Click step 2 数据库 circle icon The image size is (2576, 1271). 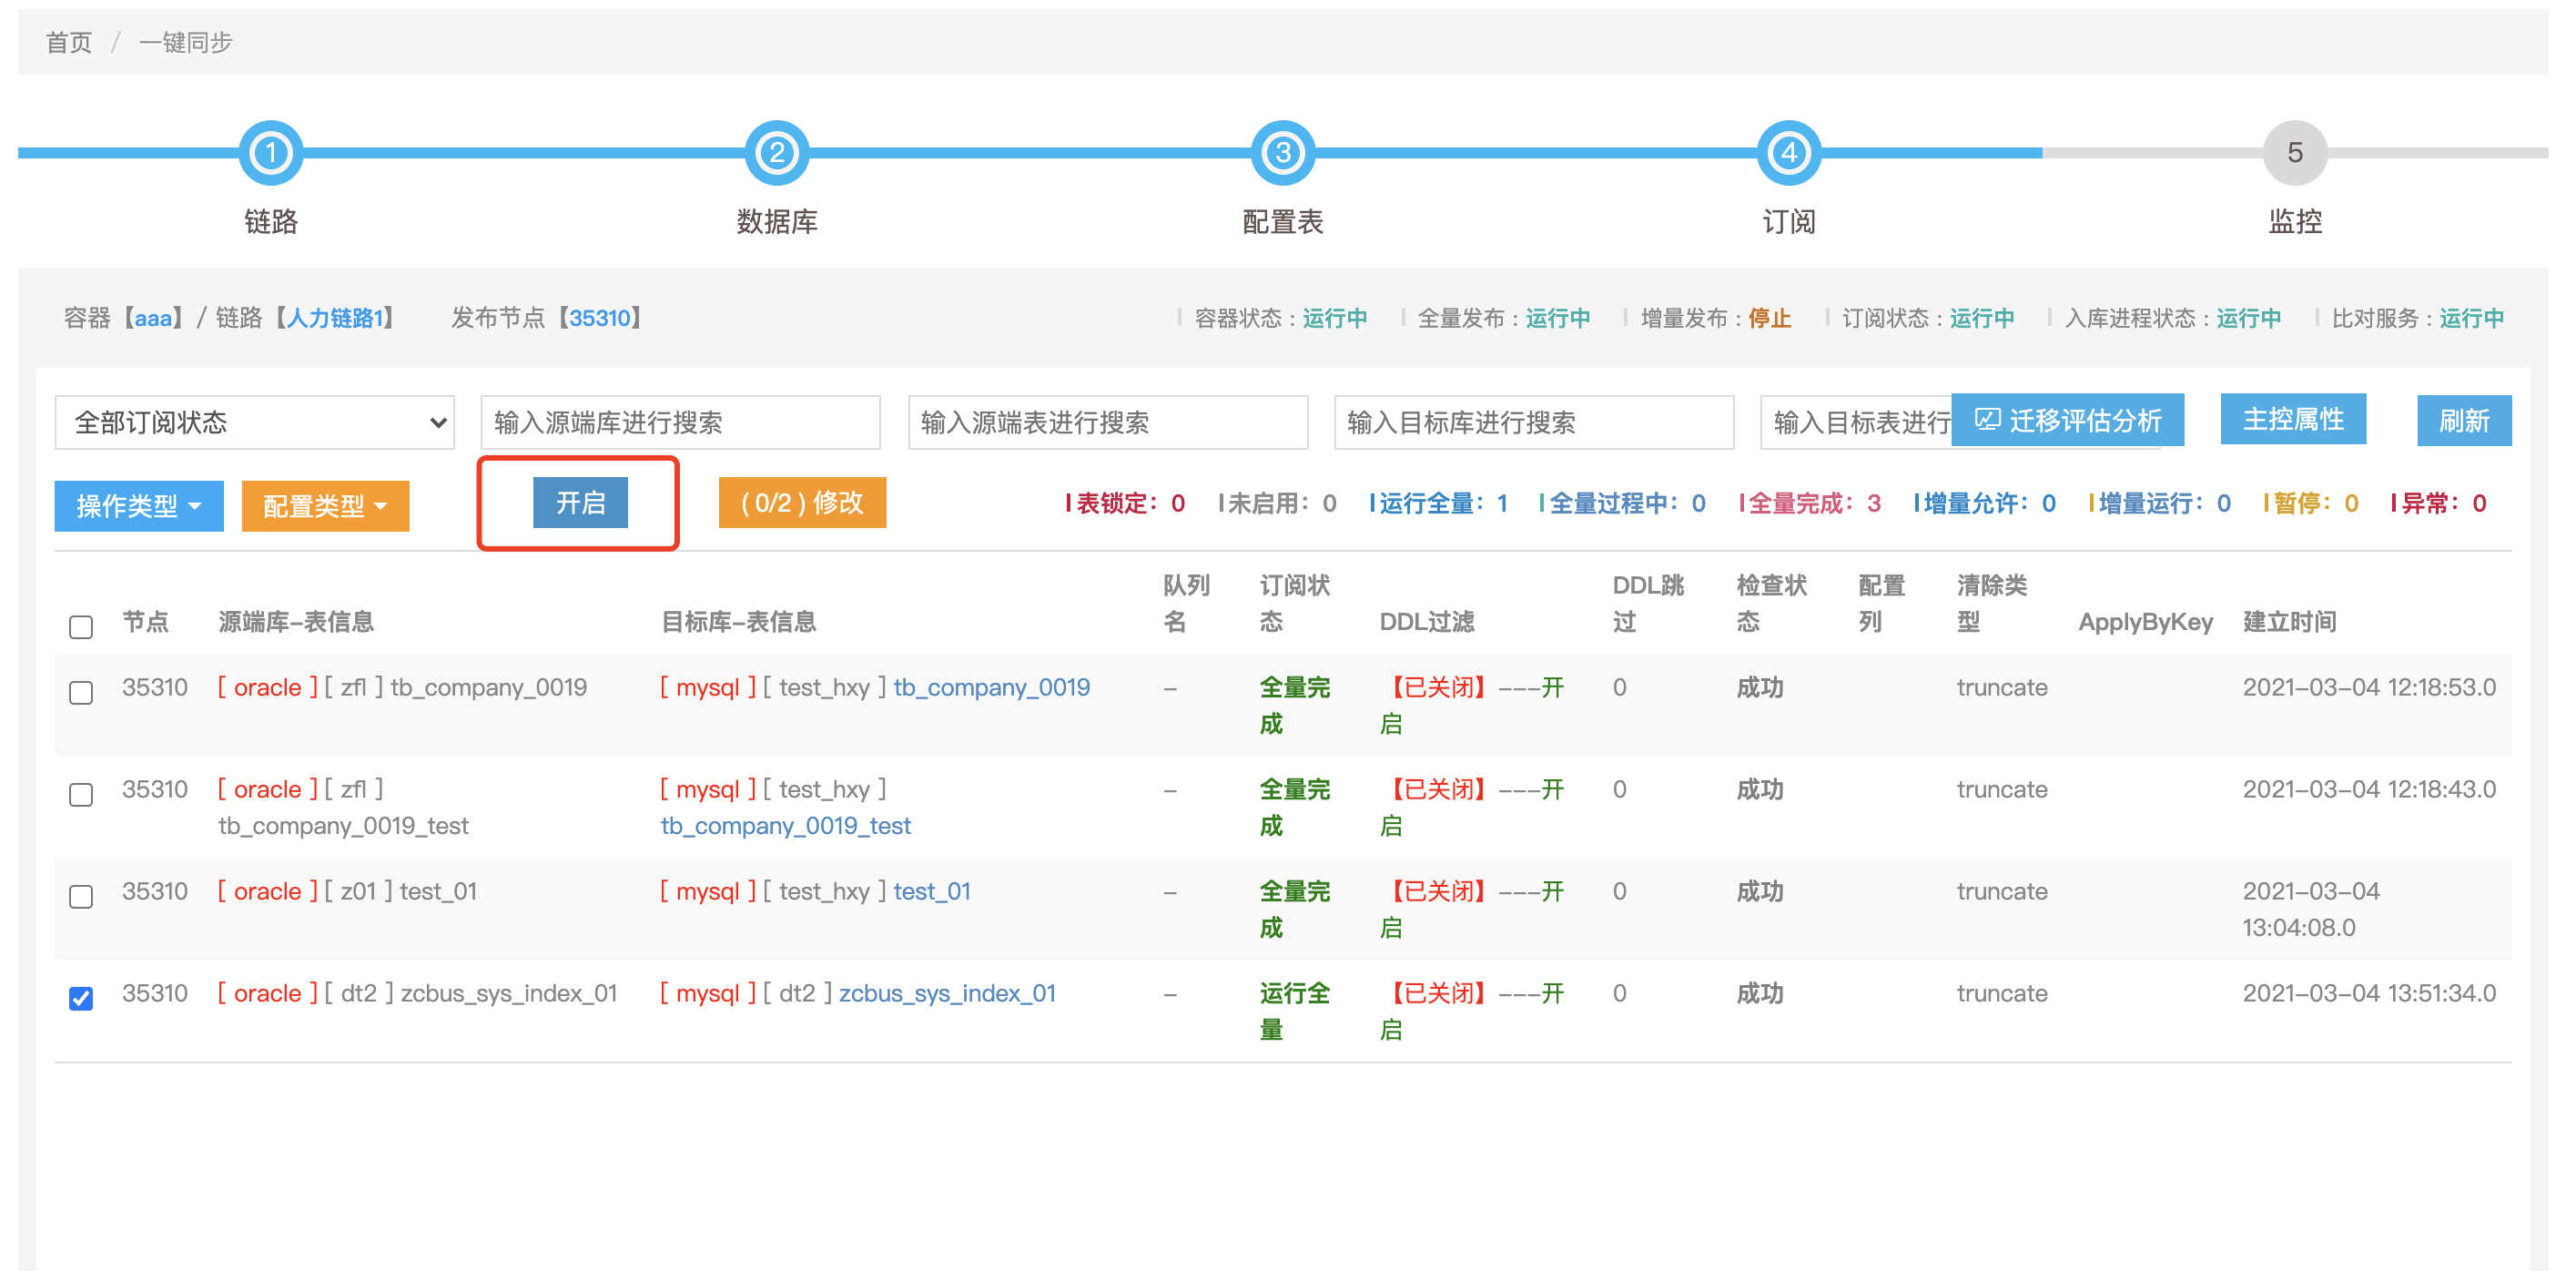(777, 153)
